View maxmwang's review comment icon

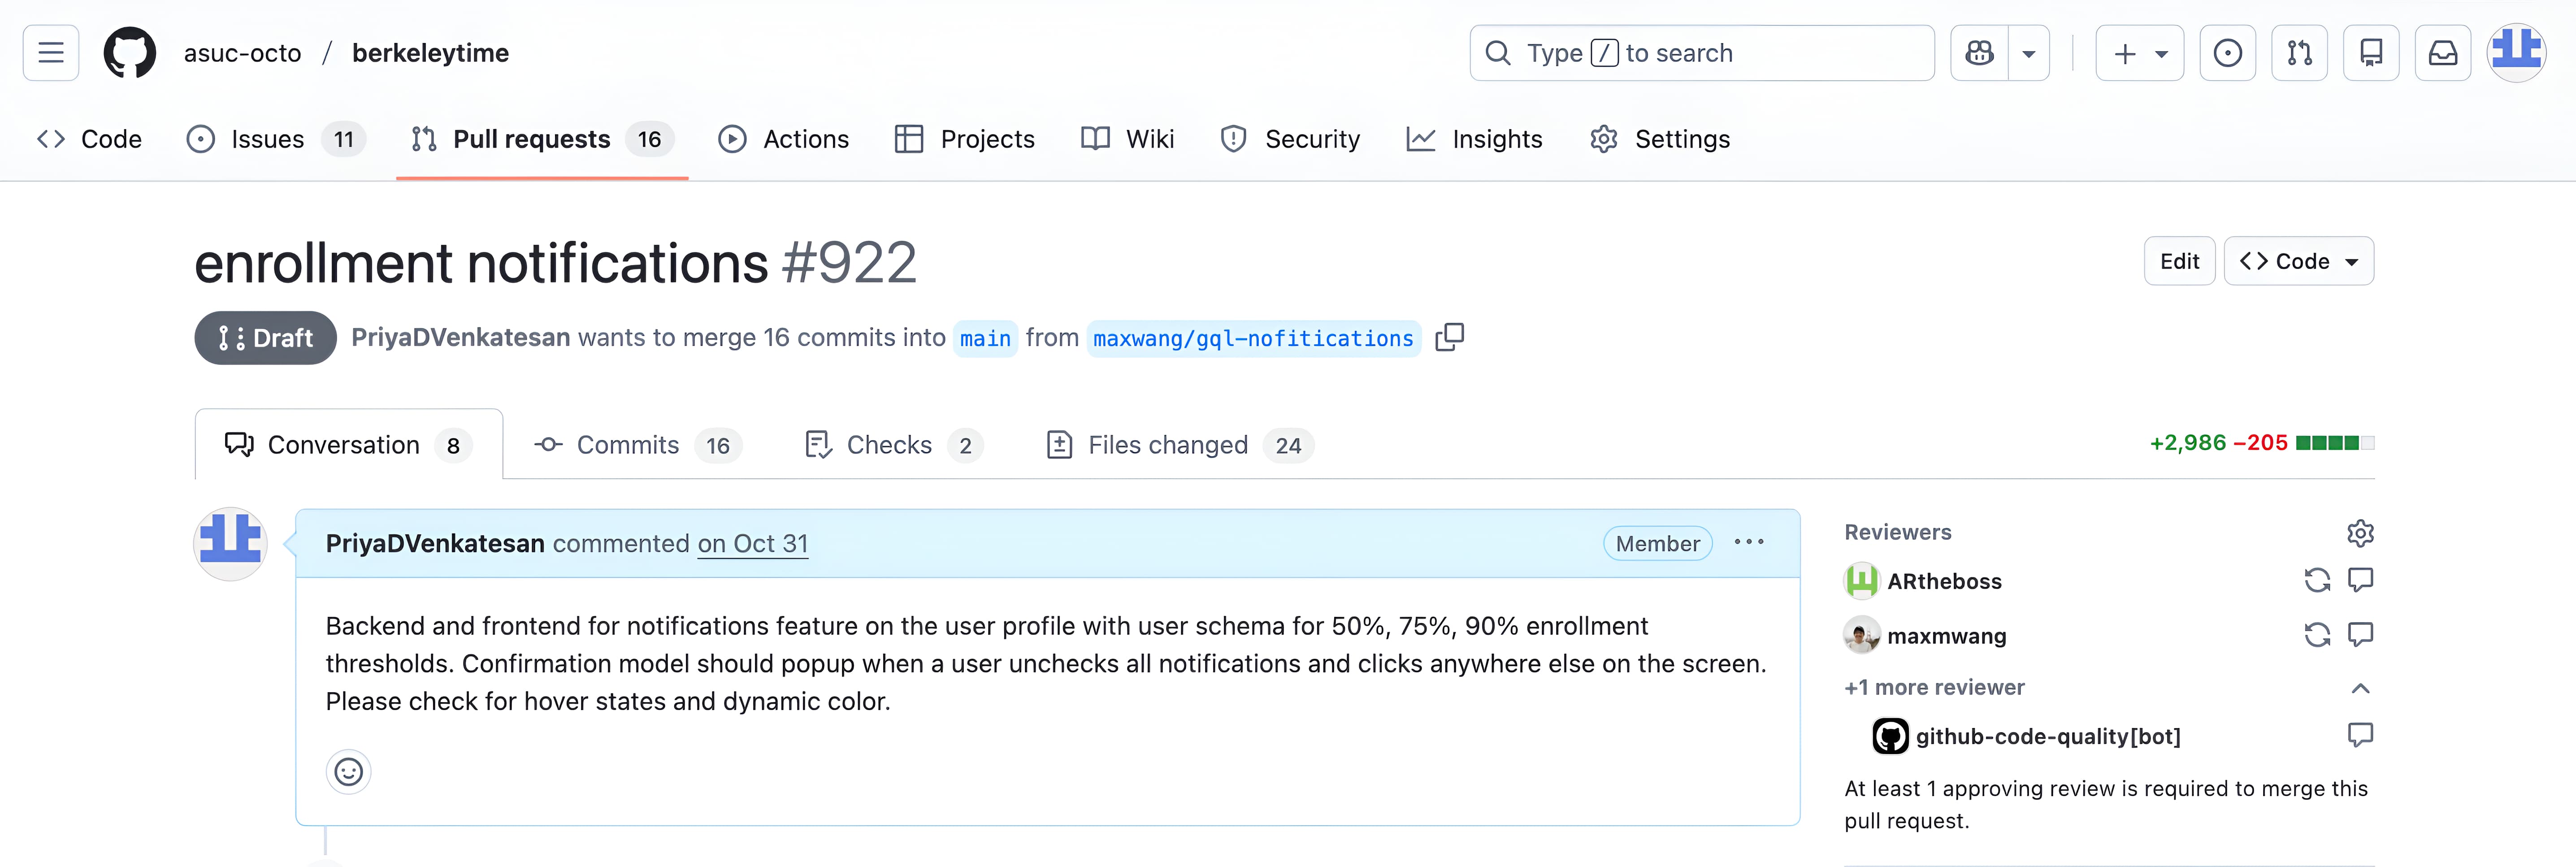pos(2360,634)
